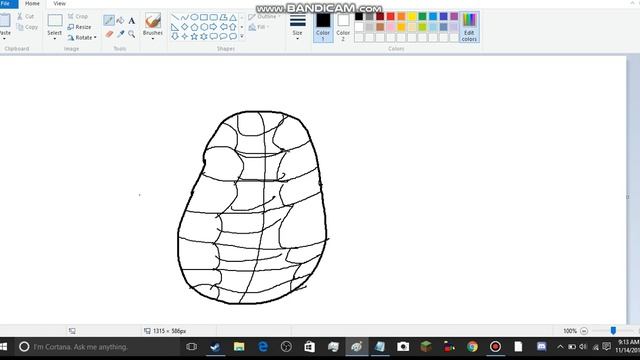
Task: Expand the Shapes gallery More arrow
Action: click(x=242, y=36)
